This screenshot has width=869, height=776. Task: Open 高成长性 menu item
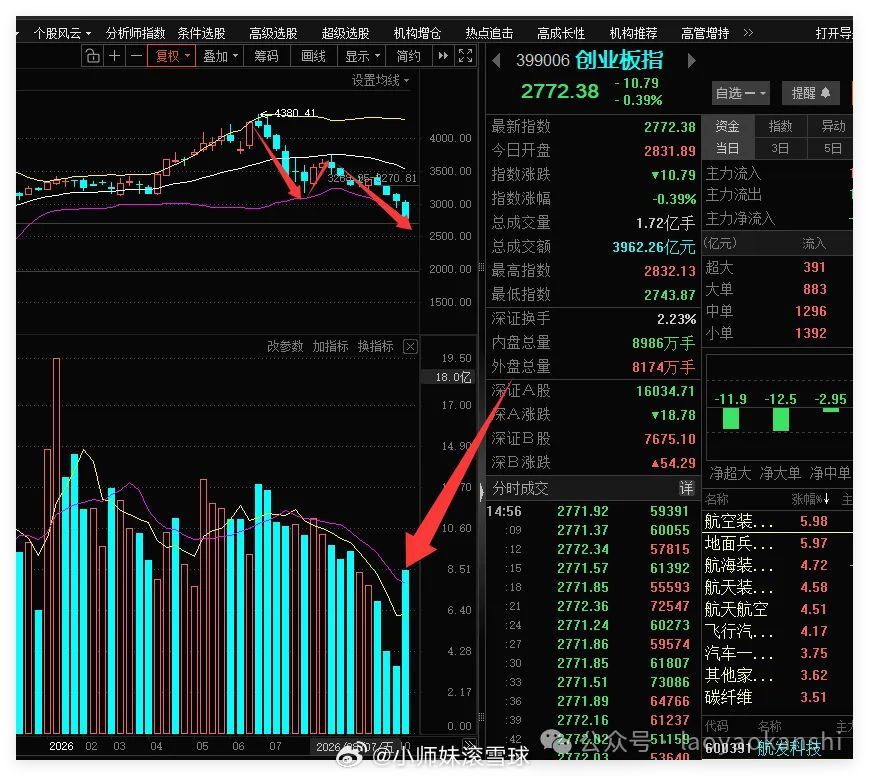[561, 33]
